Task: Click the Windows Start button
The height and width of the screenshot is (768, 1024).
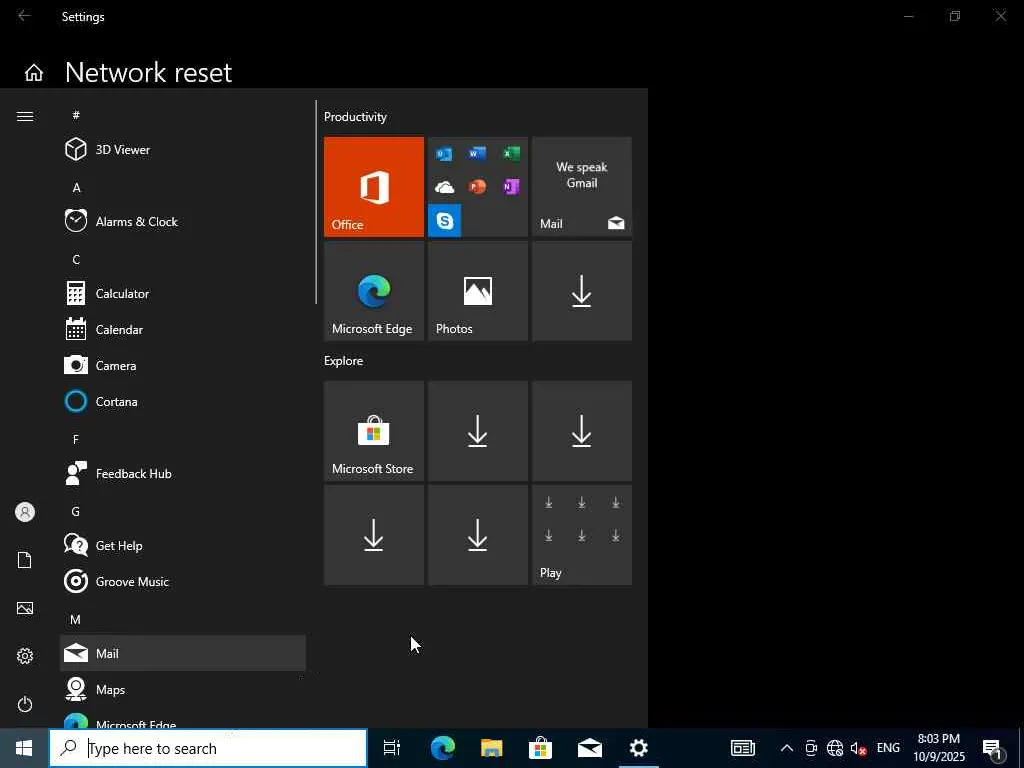Action: [24, 748]
